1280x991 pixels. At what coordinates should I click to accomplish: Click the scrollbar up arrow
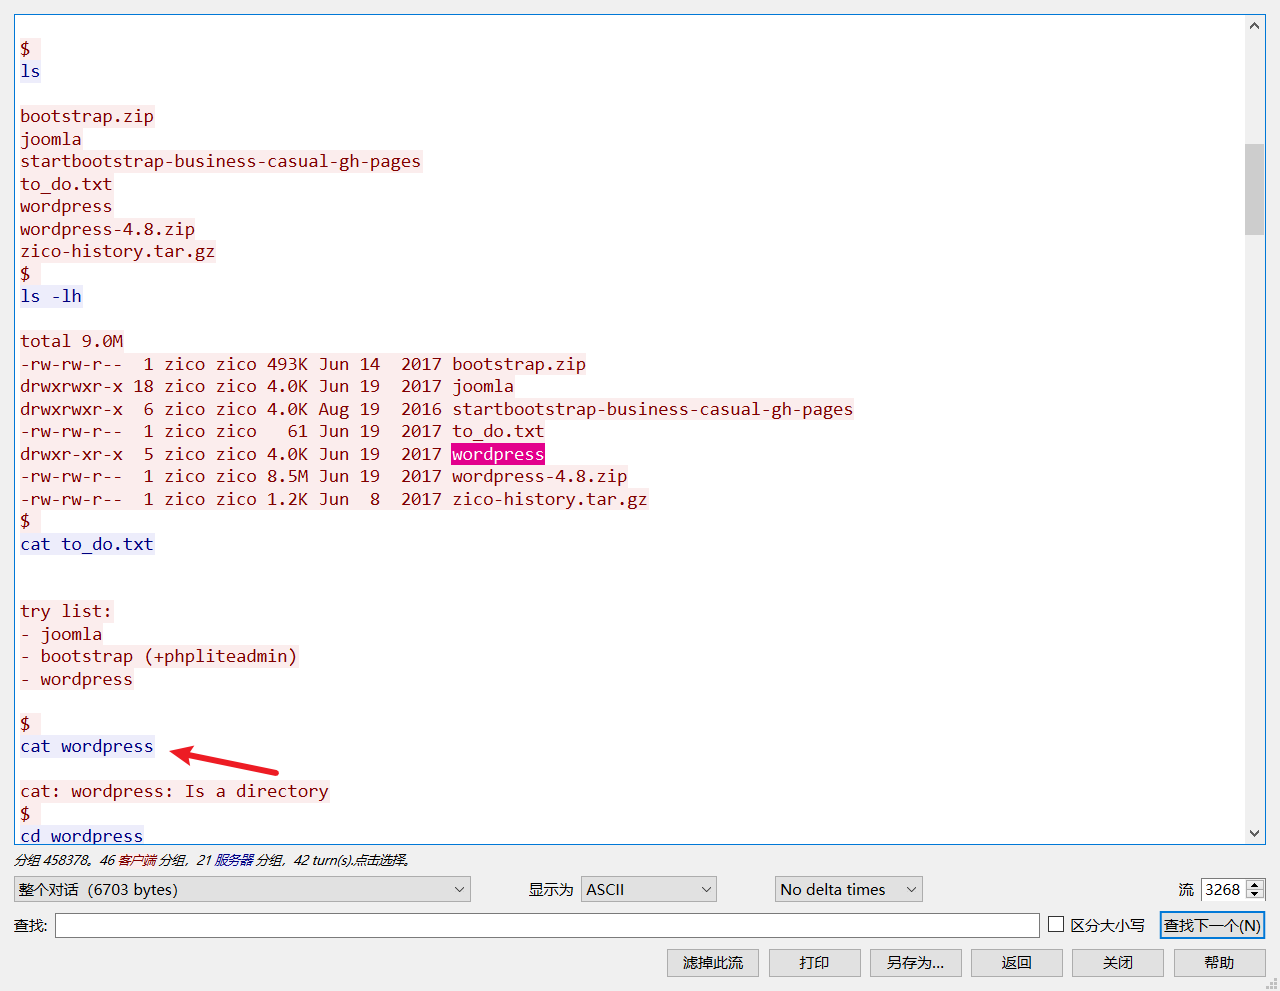tap(1254, 26)
